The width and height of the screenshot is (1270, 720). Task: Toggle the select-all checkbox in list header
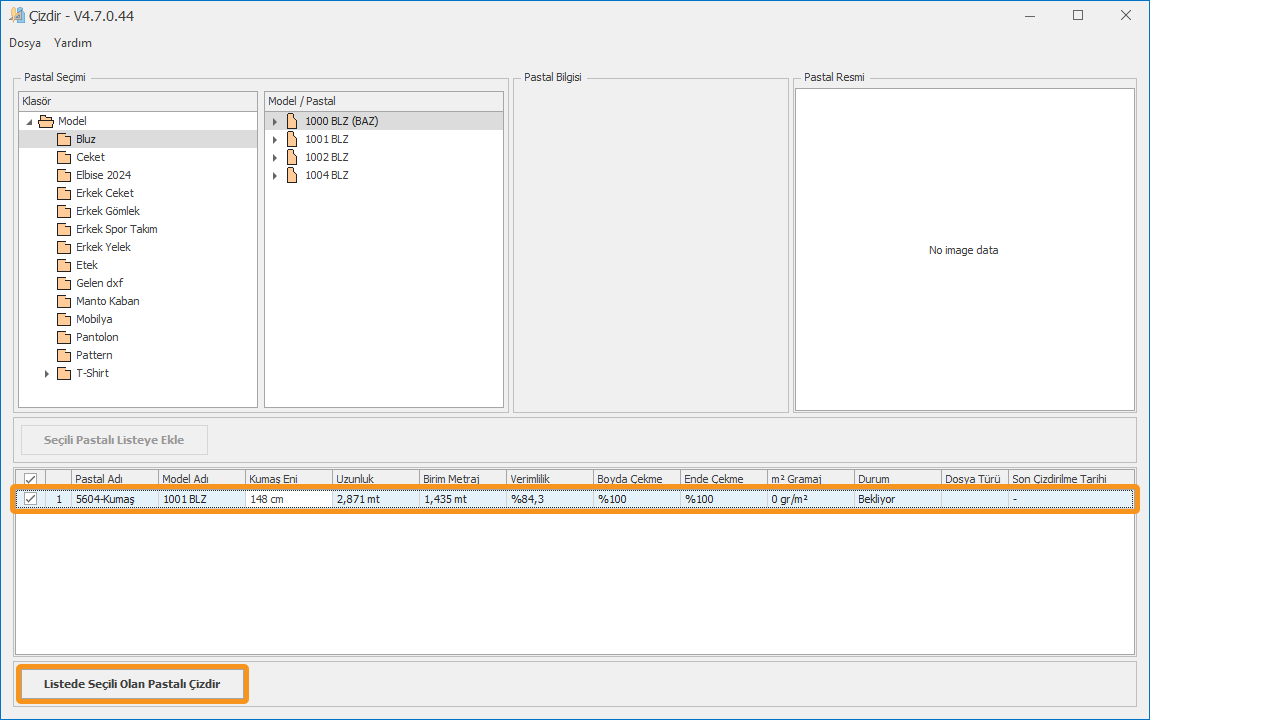coord(30,479)
